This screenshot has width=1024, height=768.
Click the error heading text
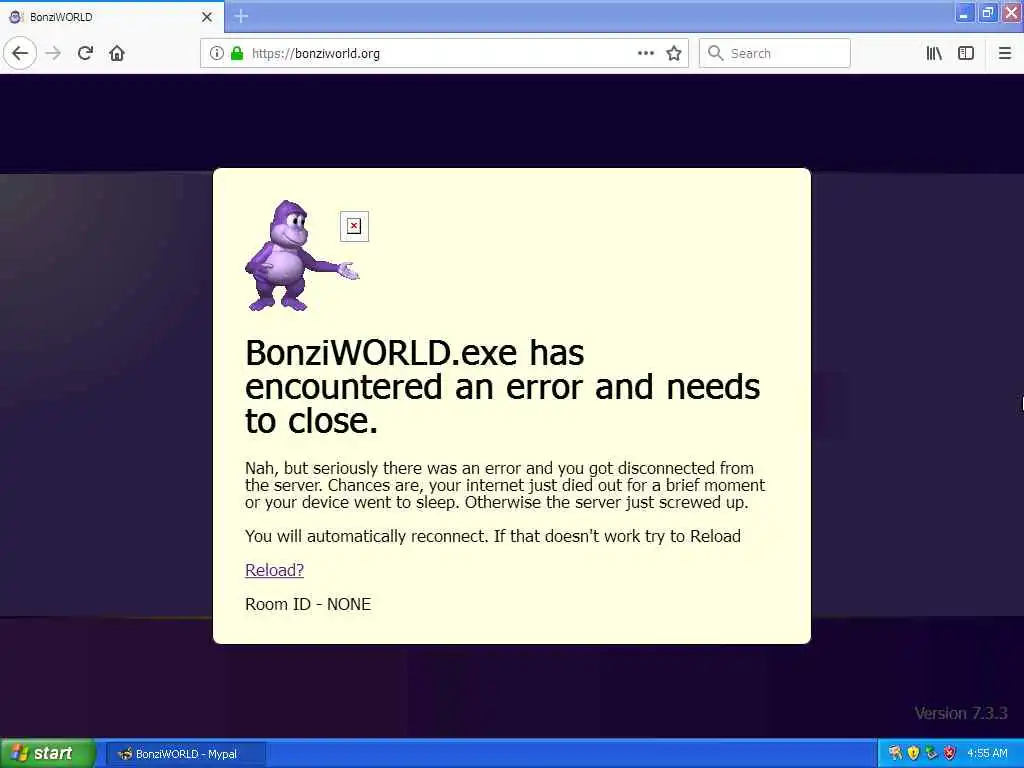tap(502, 387)
